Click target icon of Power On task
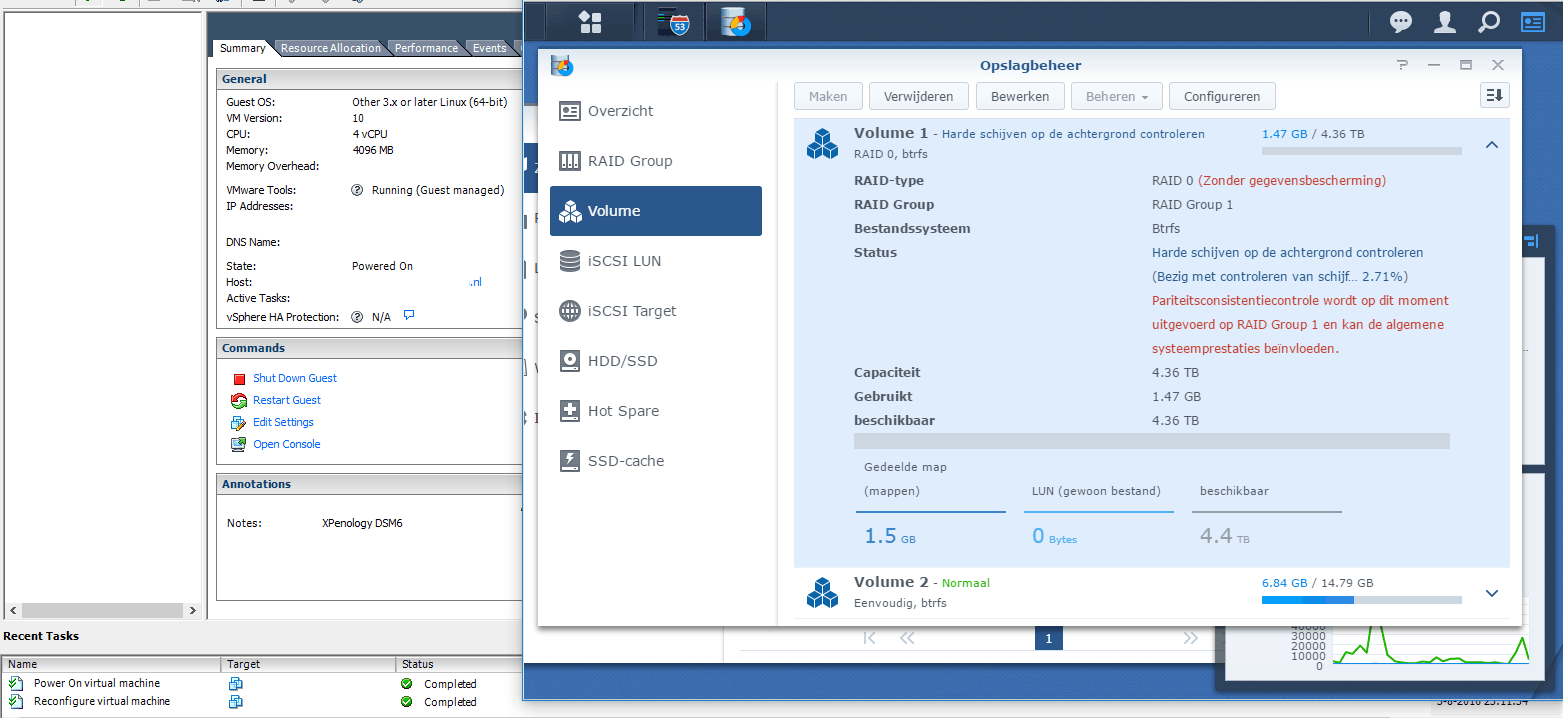Viewport: 1563px width, 718px height. pos(236,684)
